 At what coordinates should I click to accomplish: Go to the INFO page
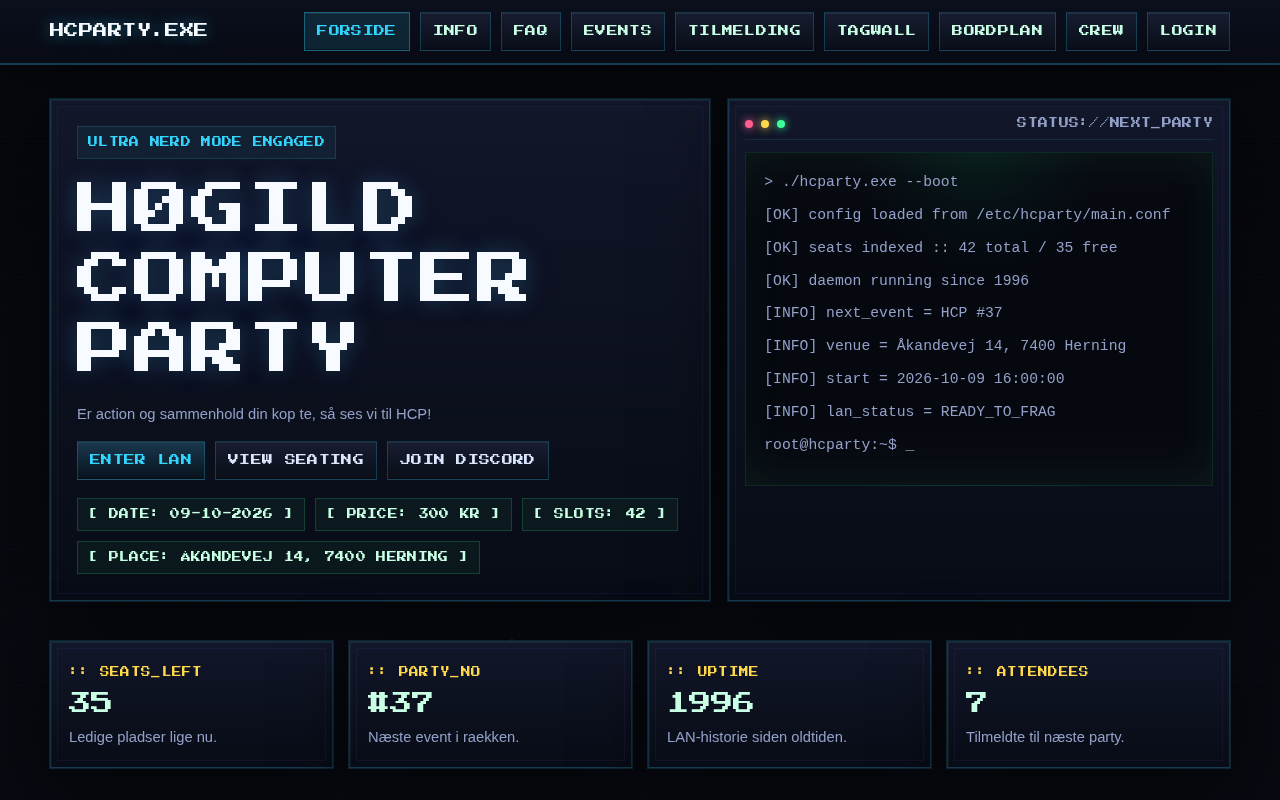pos(455,31)
